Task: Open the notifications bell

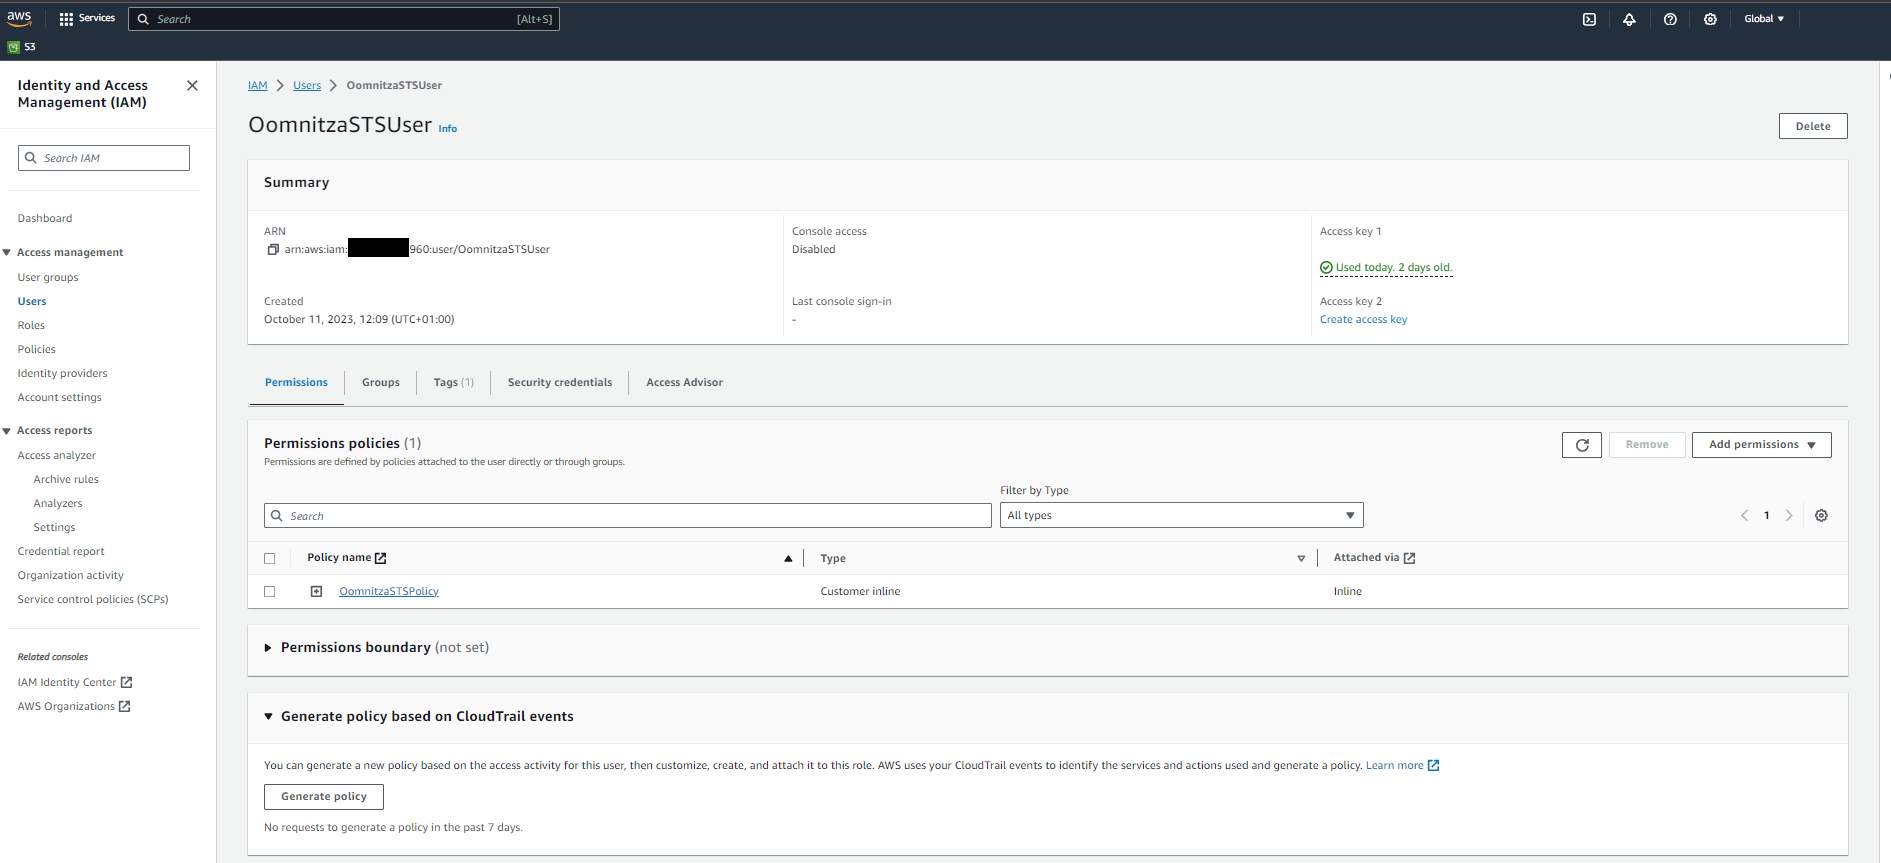Action: tap(1629, 19)
